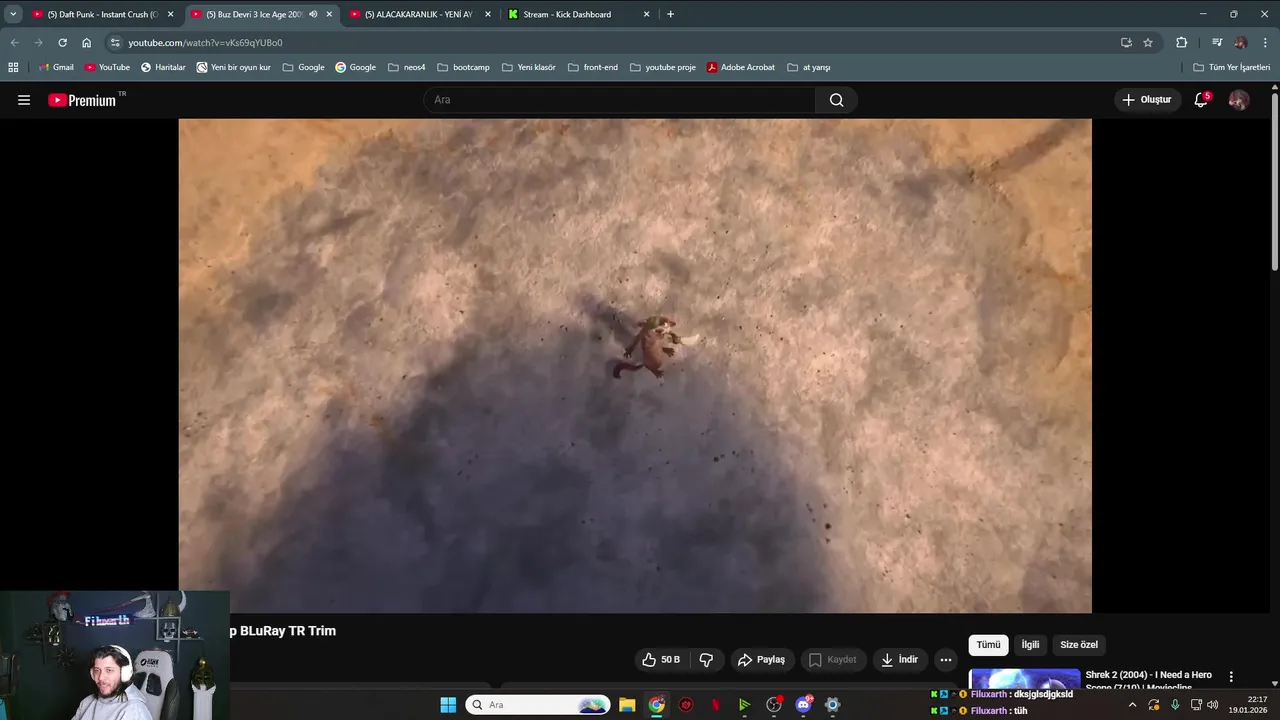Open the Tüm Yer İşaretleri folder
Image resolution: width=1280 pixels, height=720 pixels.
1231,67
